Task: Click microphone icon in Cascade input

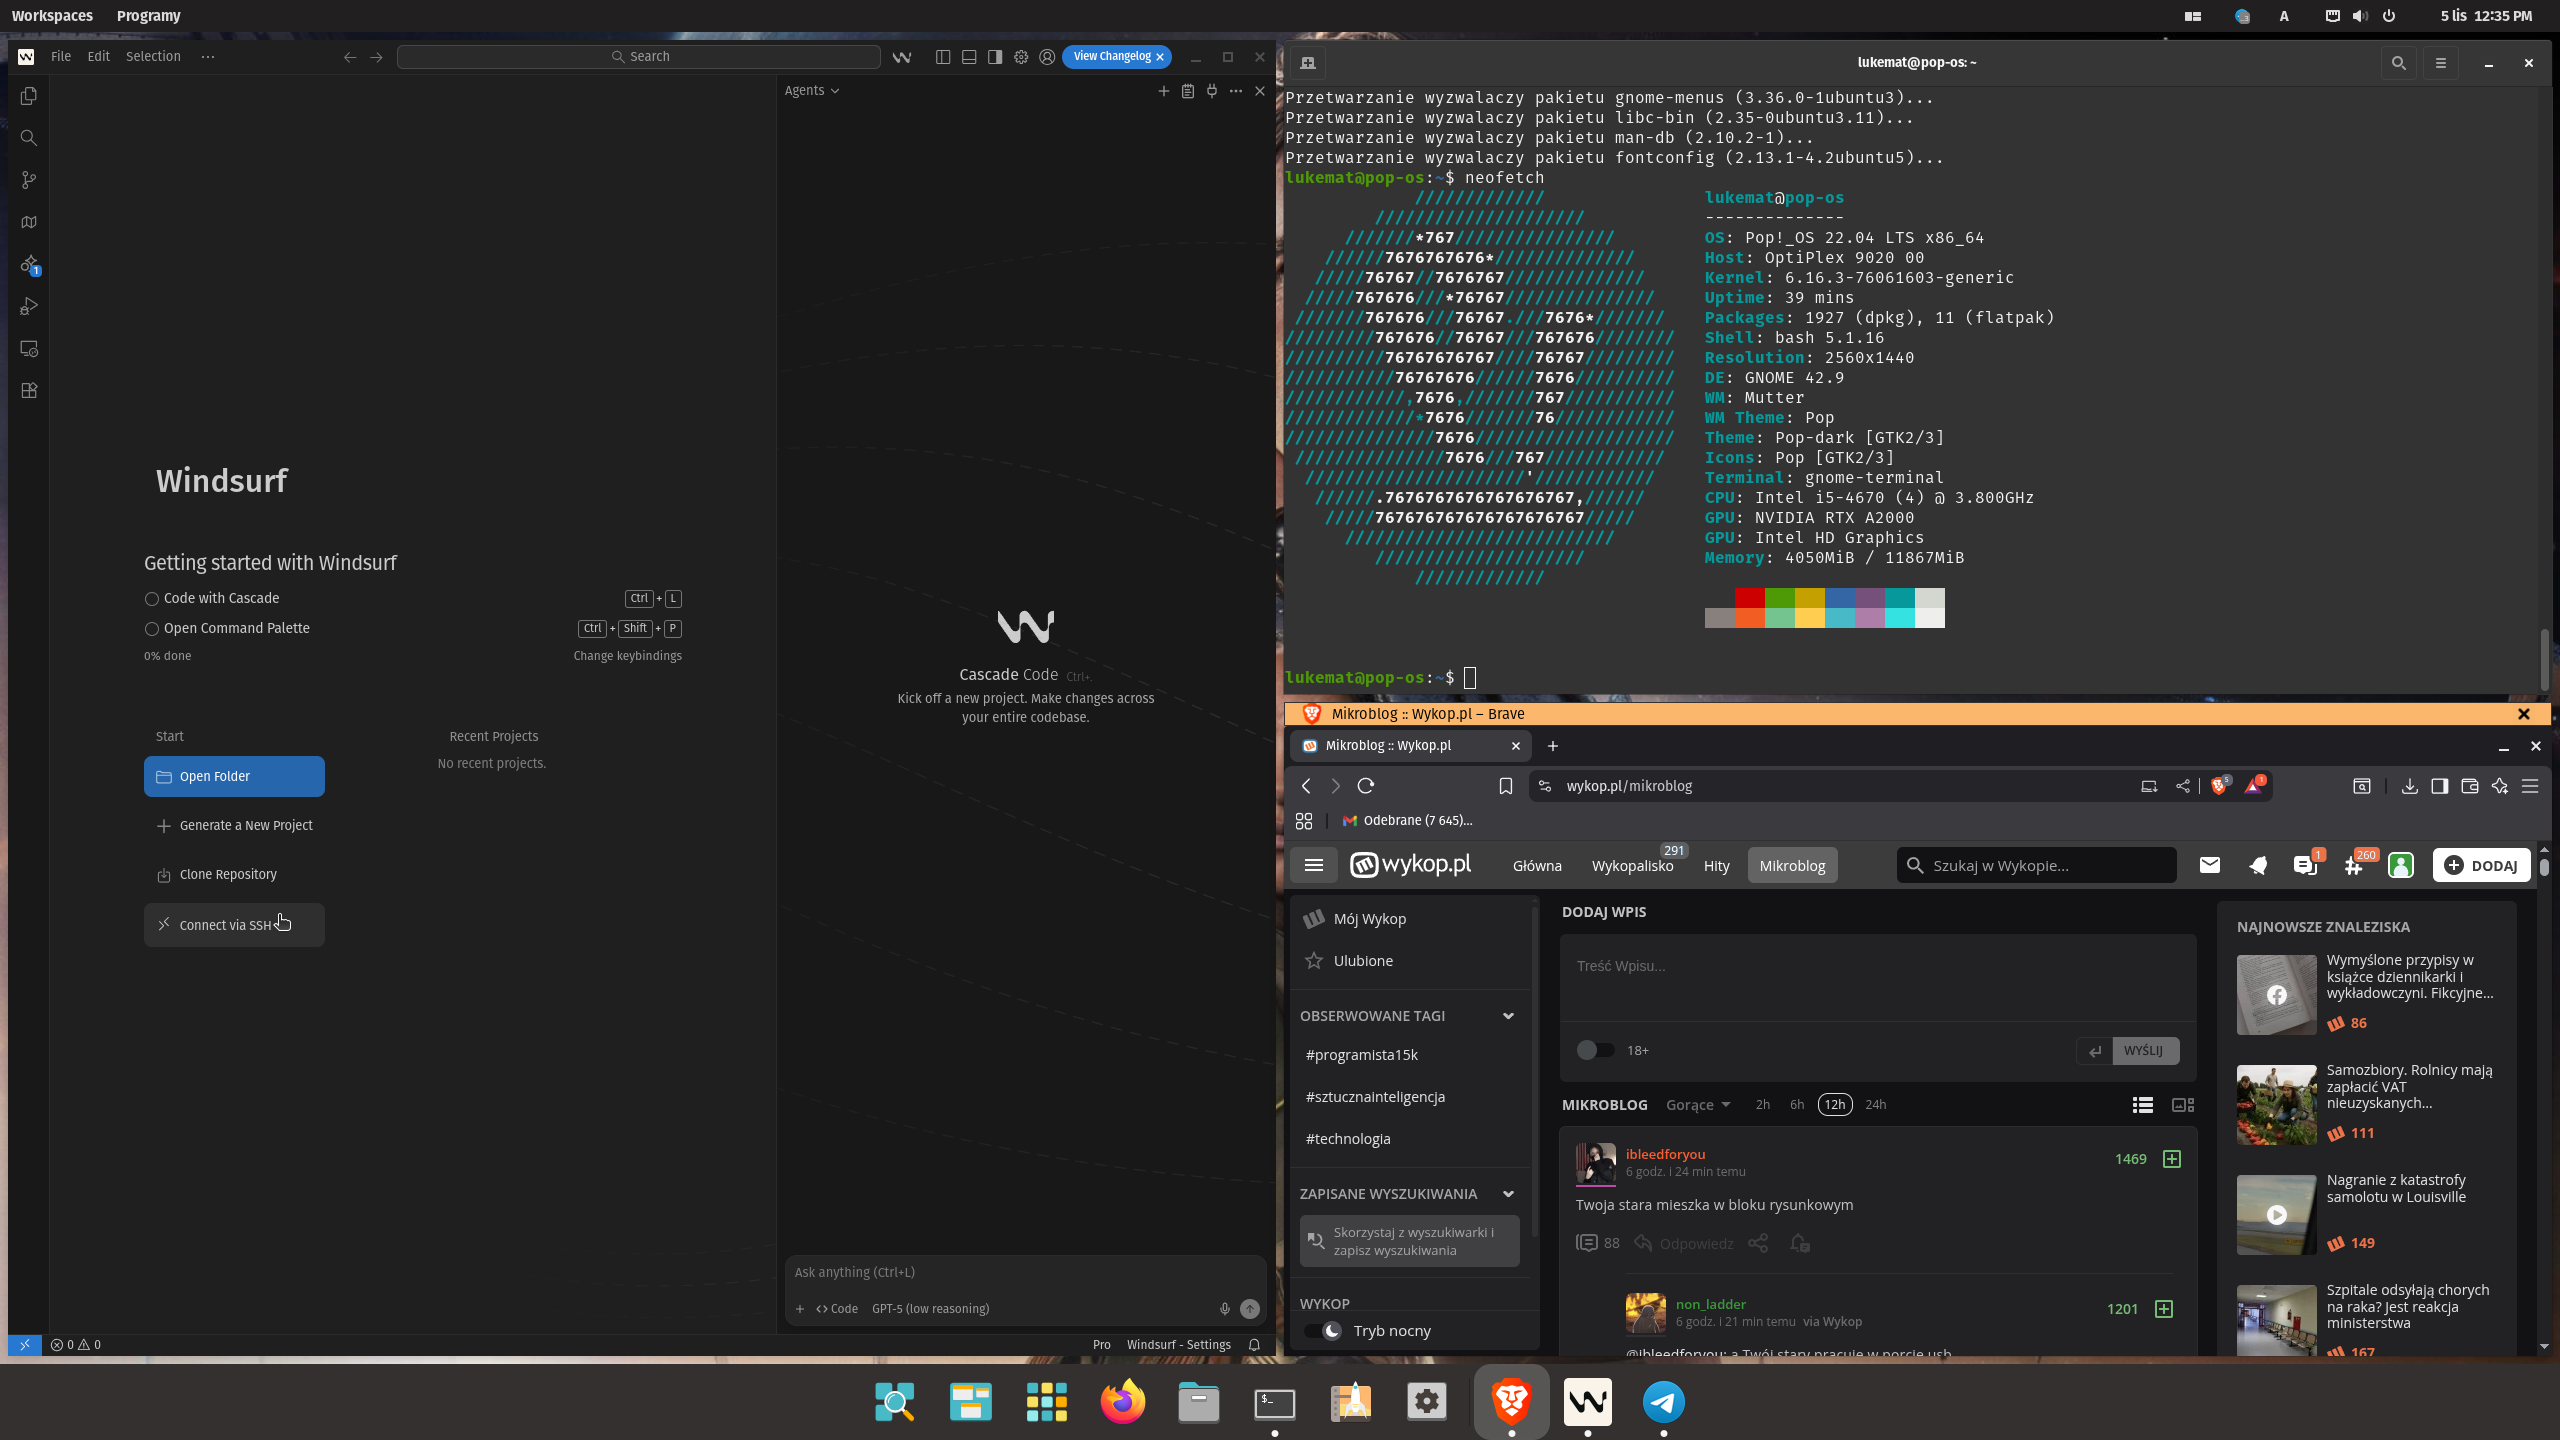Action: tap(1224, 1309)
